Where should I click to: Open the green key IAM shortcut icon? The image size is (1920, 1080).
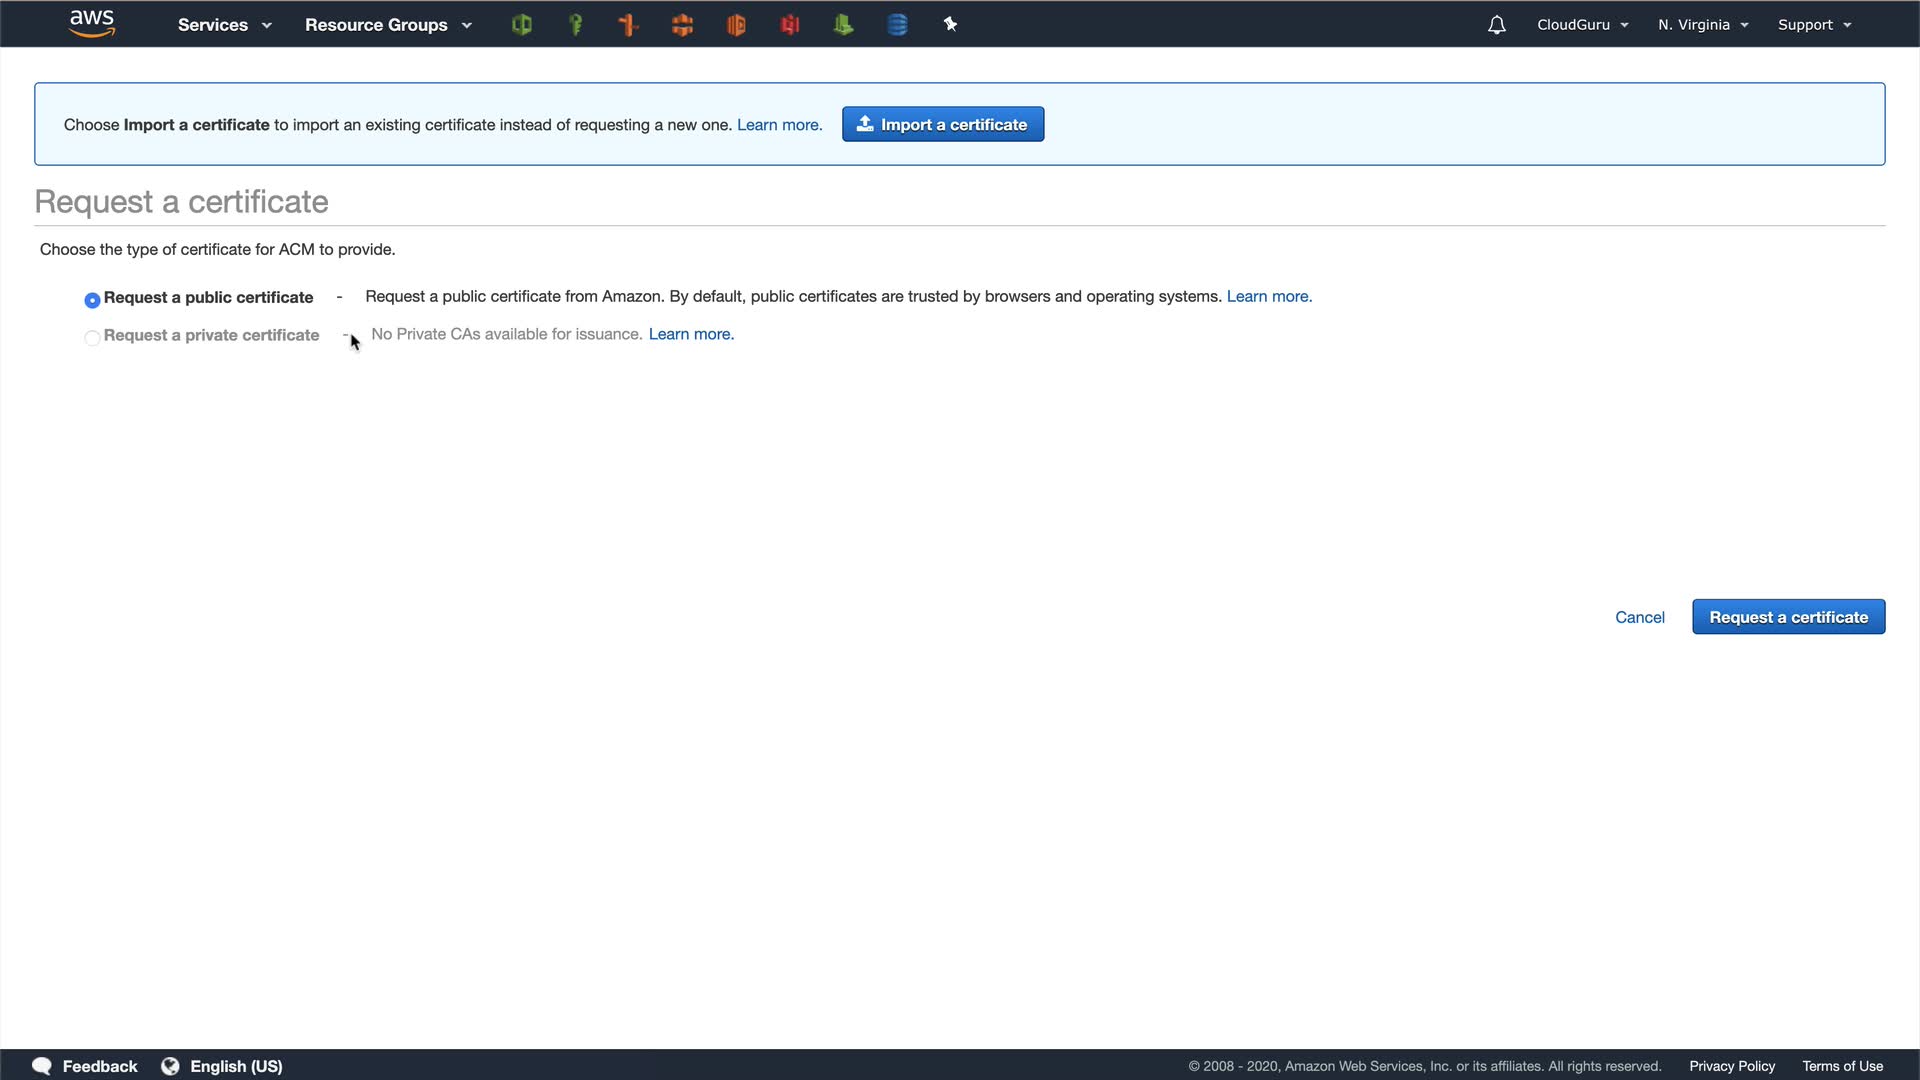point(575,25)
